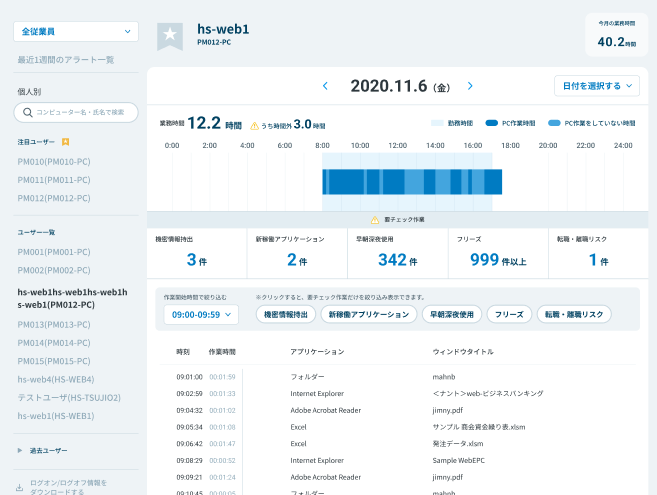657x495 pixels.
Task: Go to previous day with left chevron
Action: [x=325, y=86]
